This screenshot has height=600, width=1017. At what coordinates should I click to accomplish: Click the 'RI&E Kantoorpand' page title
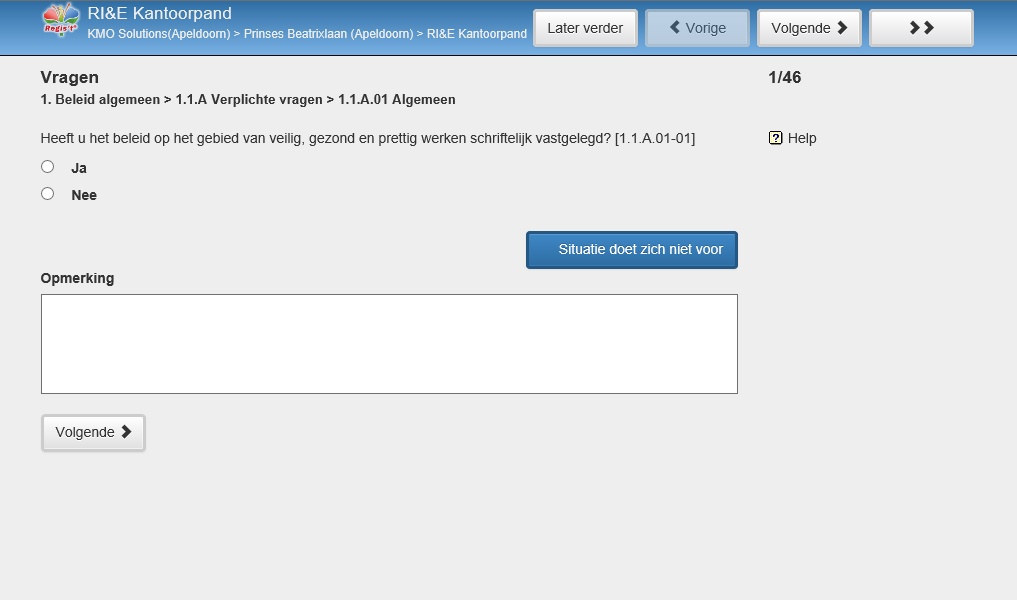[159, 14]
